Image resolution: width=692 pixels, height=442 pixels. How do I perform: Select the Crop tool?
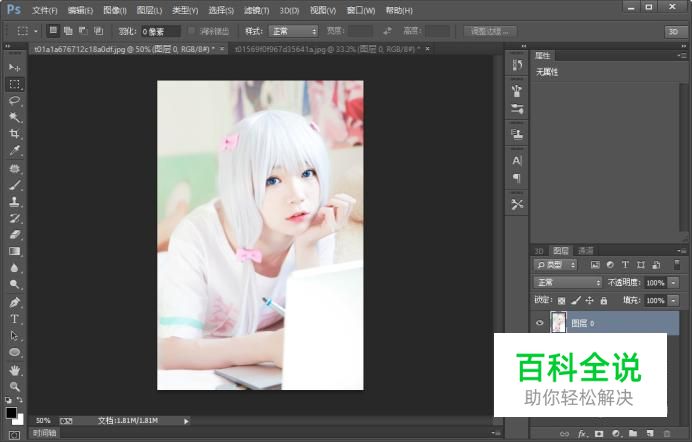click(14, 134)
